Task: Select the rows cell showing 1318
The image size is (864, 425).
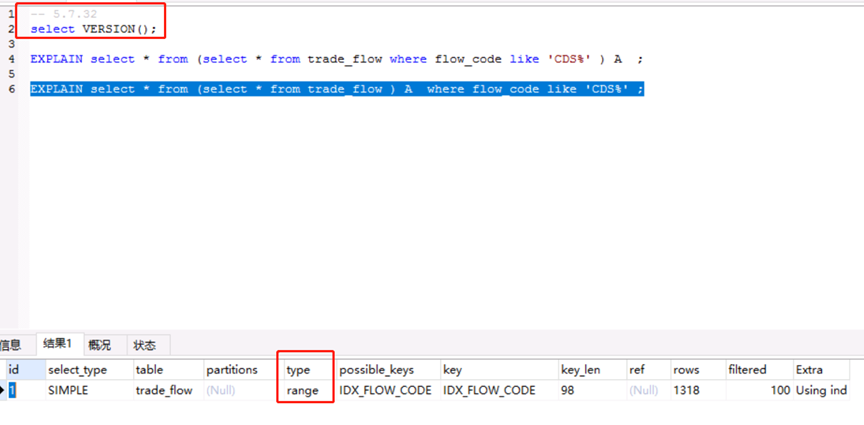Action: click(x=698, y=390)
